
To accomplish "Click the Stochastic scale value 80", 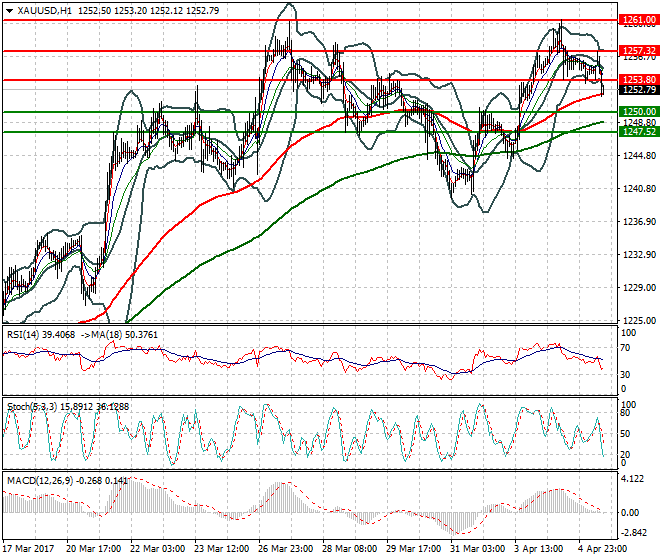I will click(x=625, y=413).
